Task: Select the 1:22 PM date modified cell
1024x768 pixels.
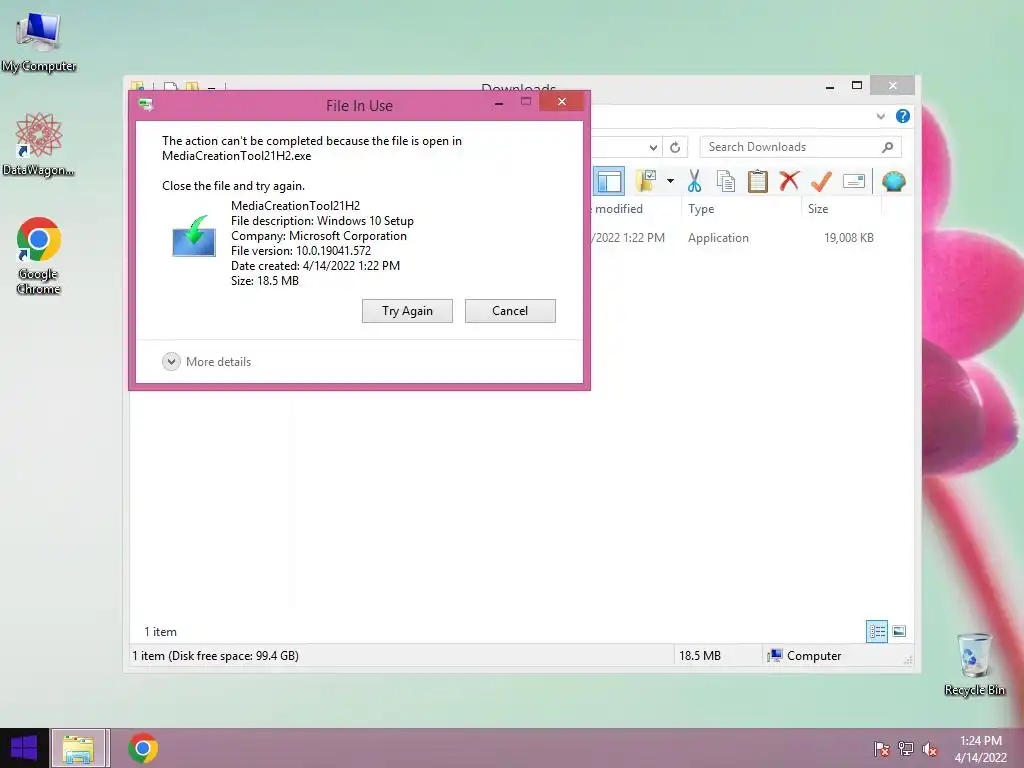Action: (628, 238)
